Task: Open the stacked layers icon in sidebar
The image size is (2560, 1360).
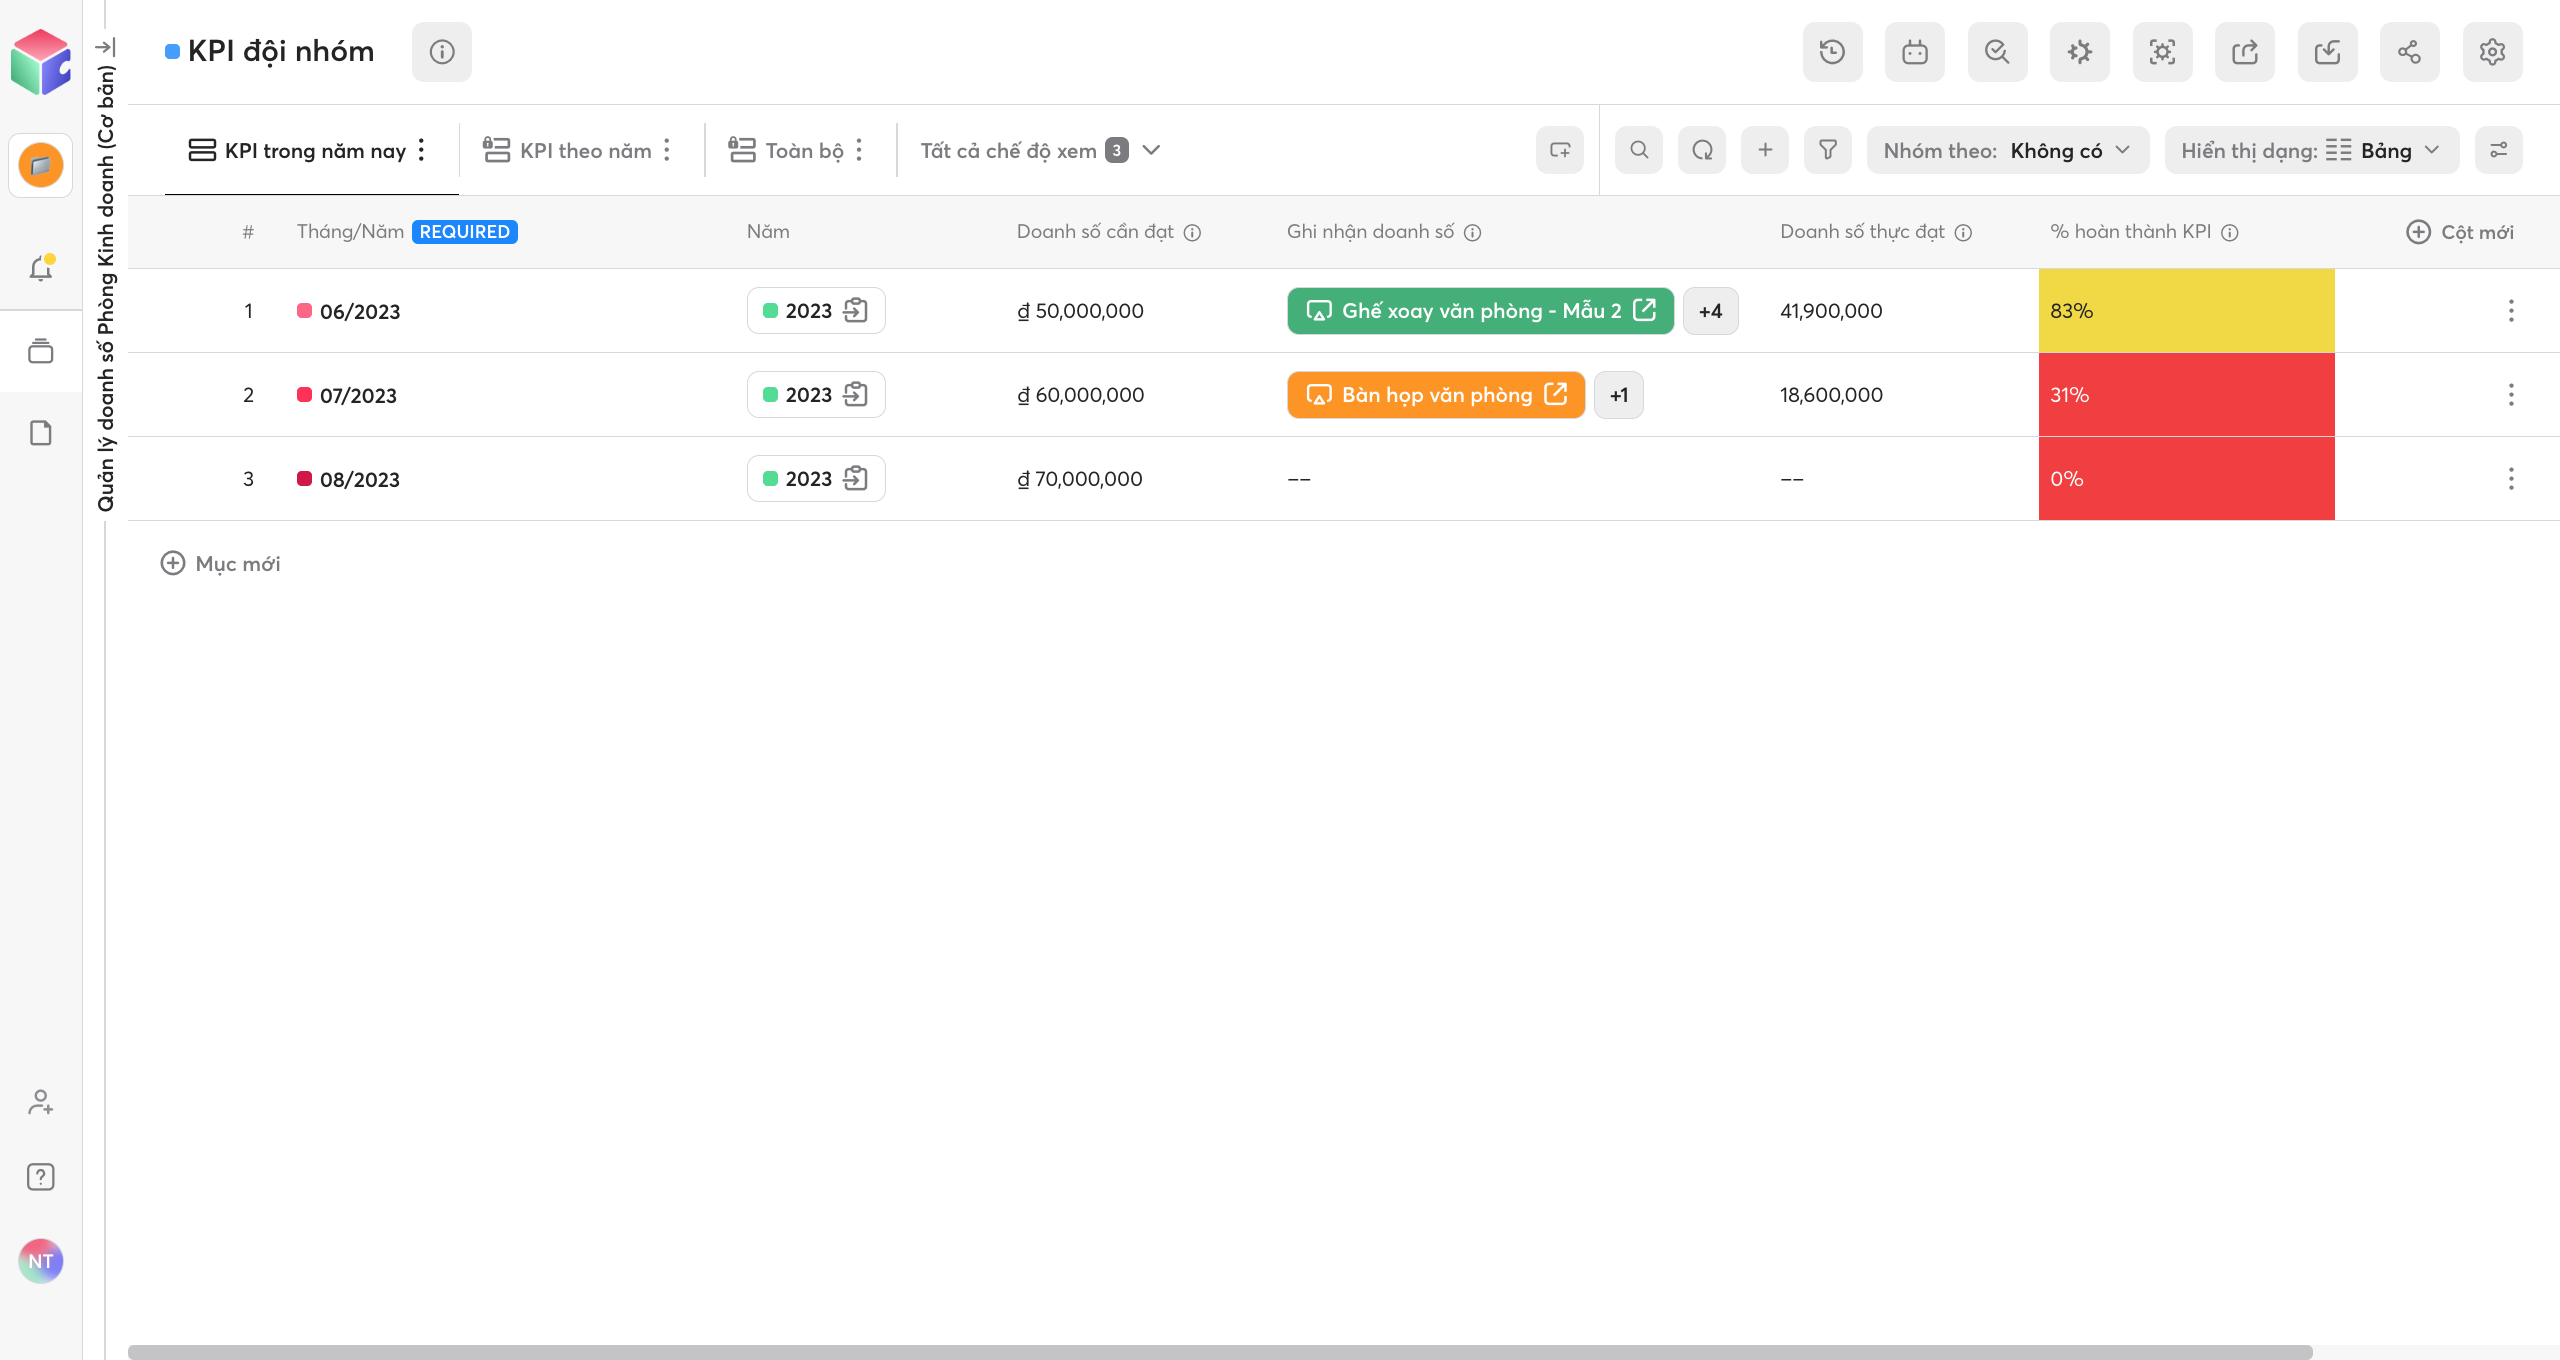Action: point(41,351)
